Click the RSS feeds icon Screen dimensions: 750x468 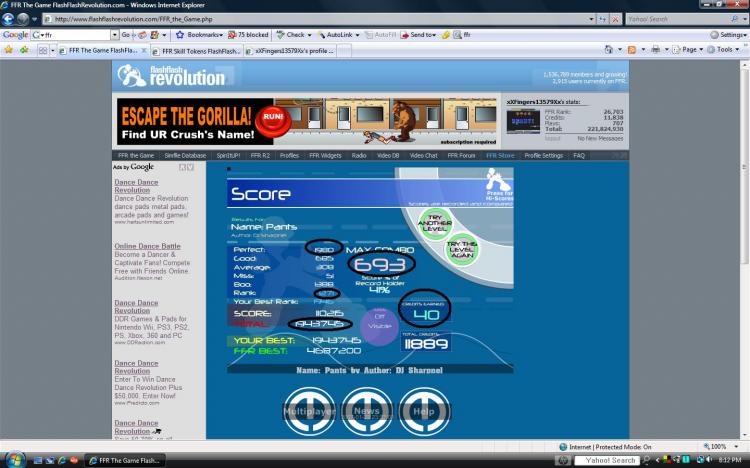pyautogui.click(x=632, y=50)
